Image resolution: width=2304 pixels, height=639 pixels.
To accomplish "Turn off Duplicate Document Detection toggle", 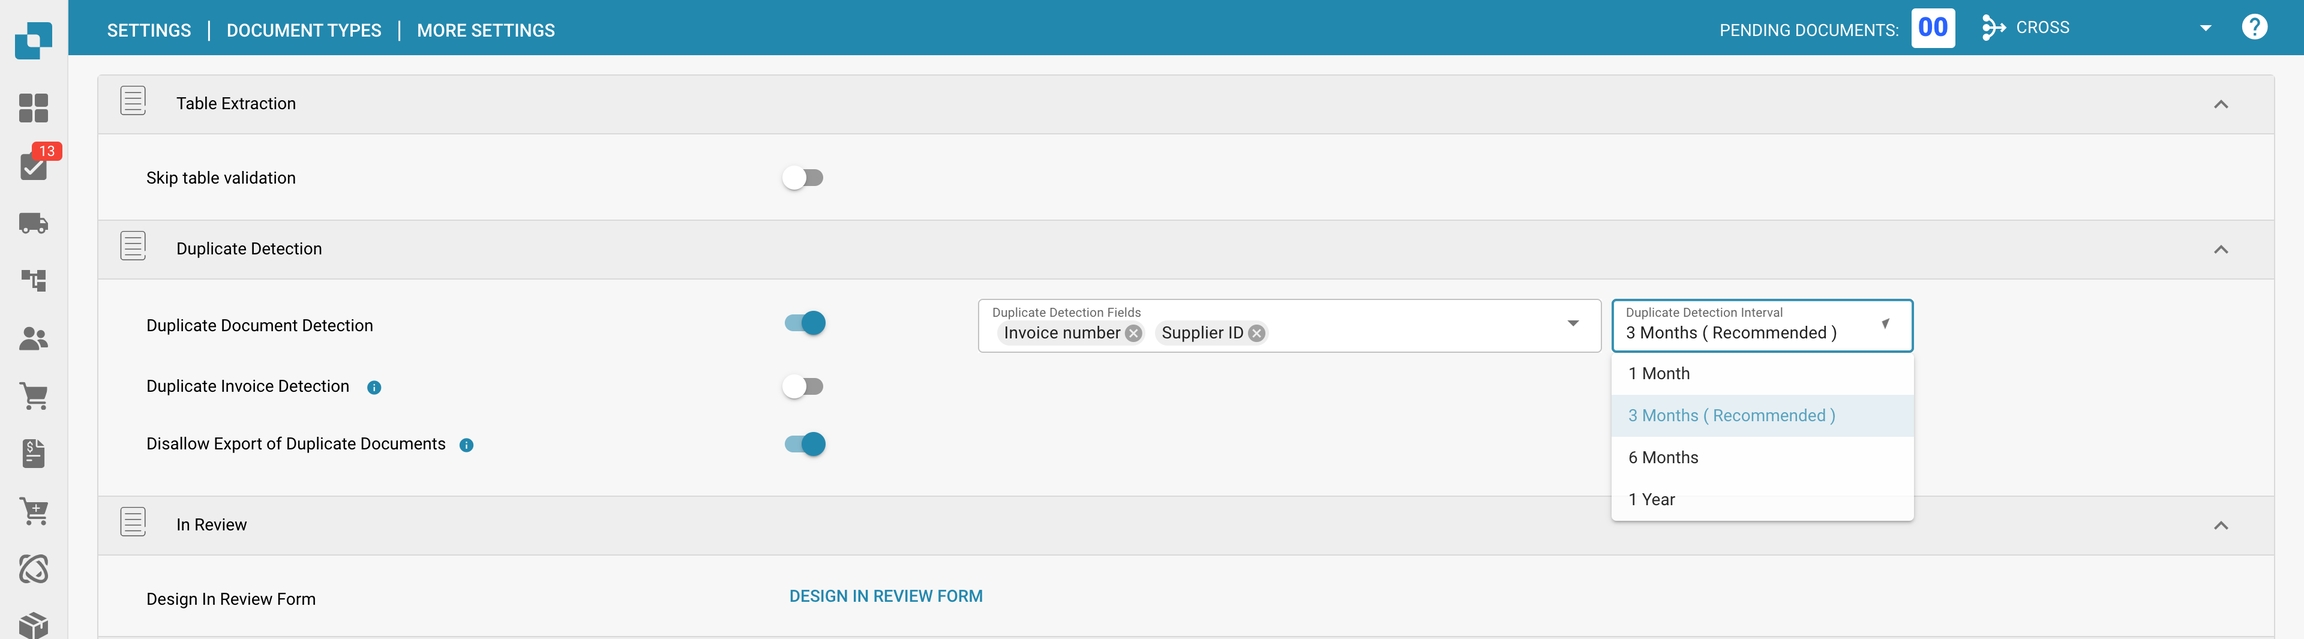I will [x=805, y=323].
